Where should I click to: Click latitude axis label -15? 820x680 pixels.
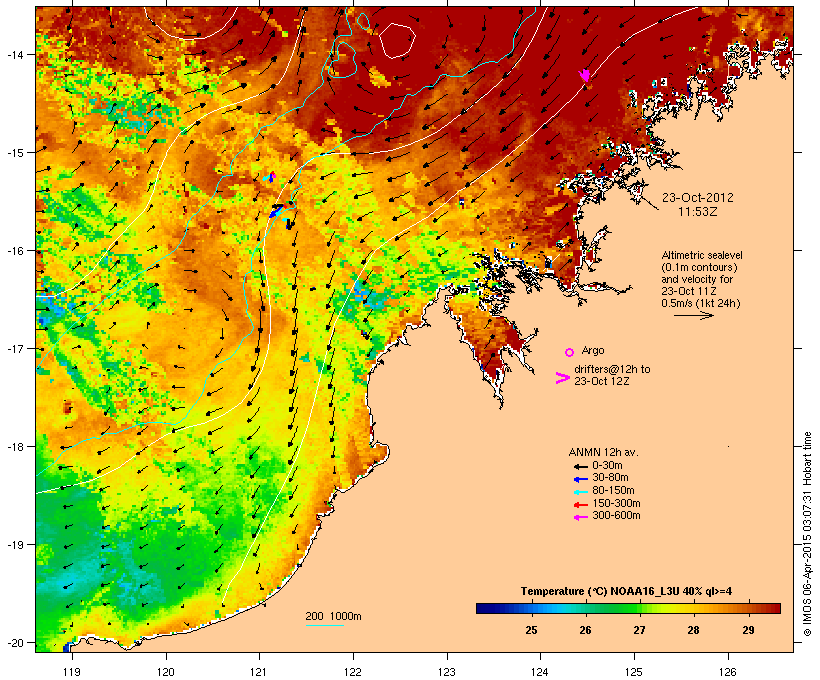[x=14, y=153]
